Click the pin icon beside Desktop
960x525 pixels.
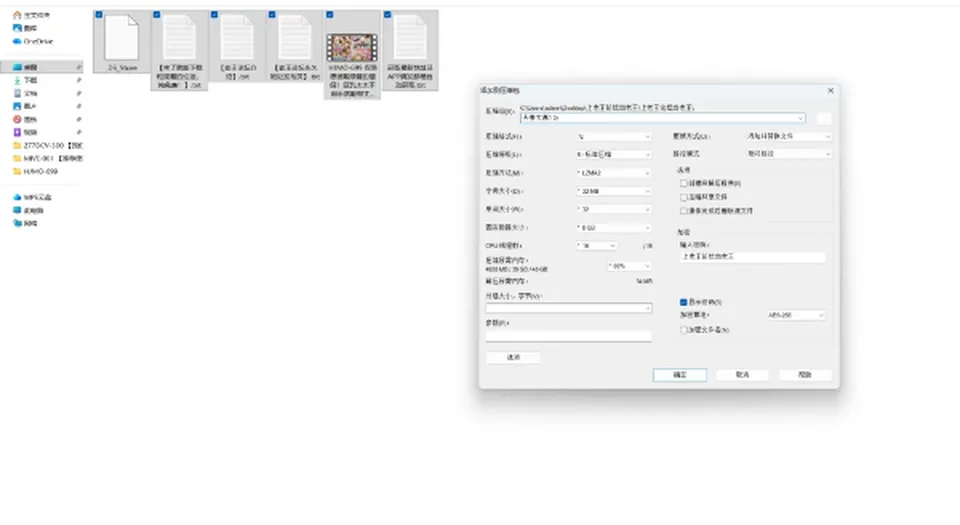tap(78, 67)
